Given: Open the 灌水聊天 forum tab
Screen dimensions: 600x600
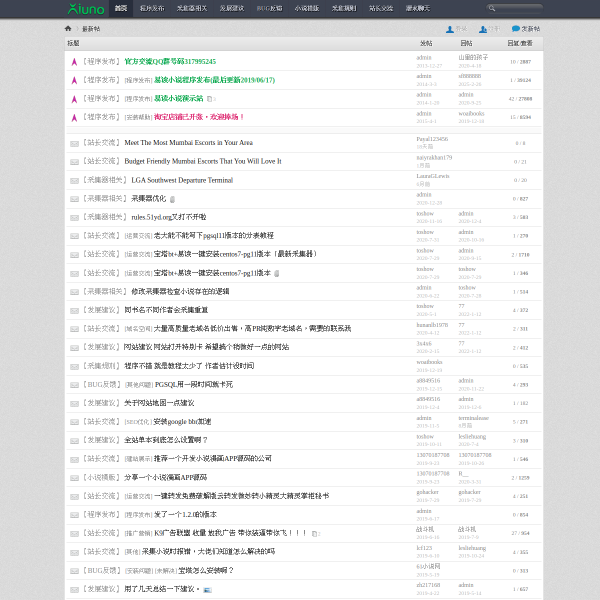Looking at the screenshot, I should (418, 8).
